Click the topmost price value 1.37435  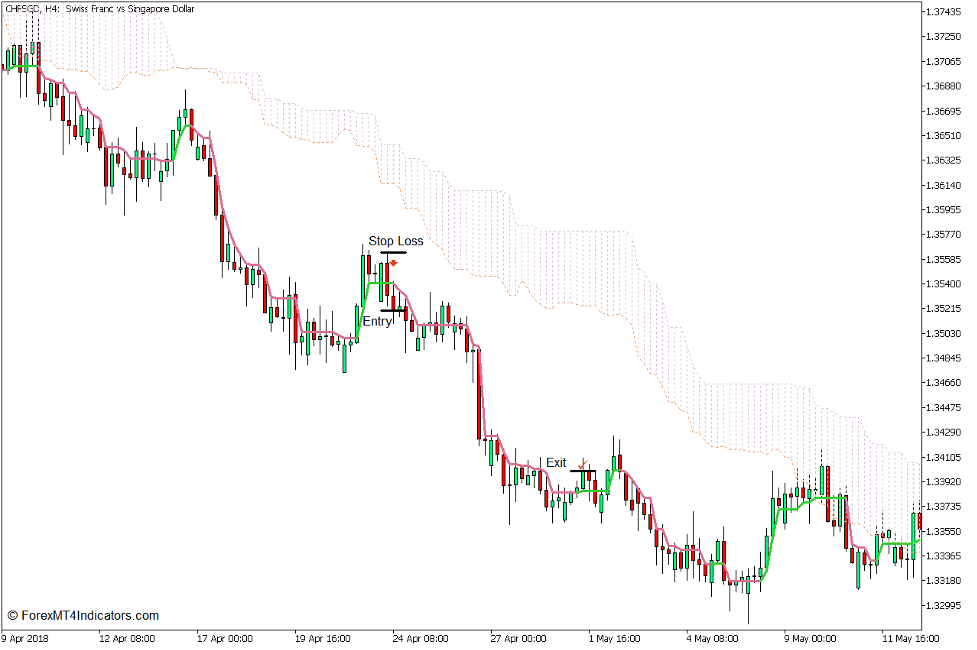coord(941,13)
